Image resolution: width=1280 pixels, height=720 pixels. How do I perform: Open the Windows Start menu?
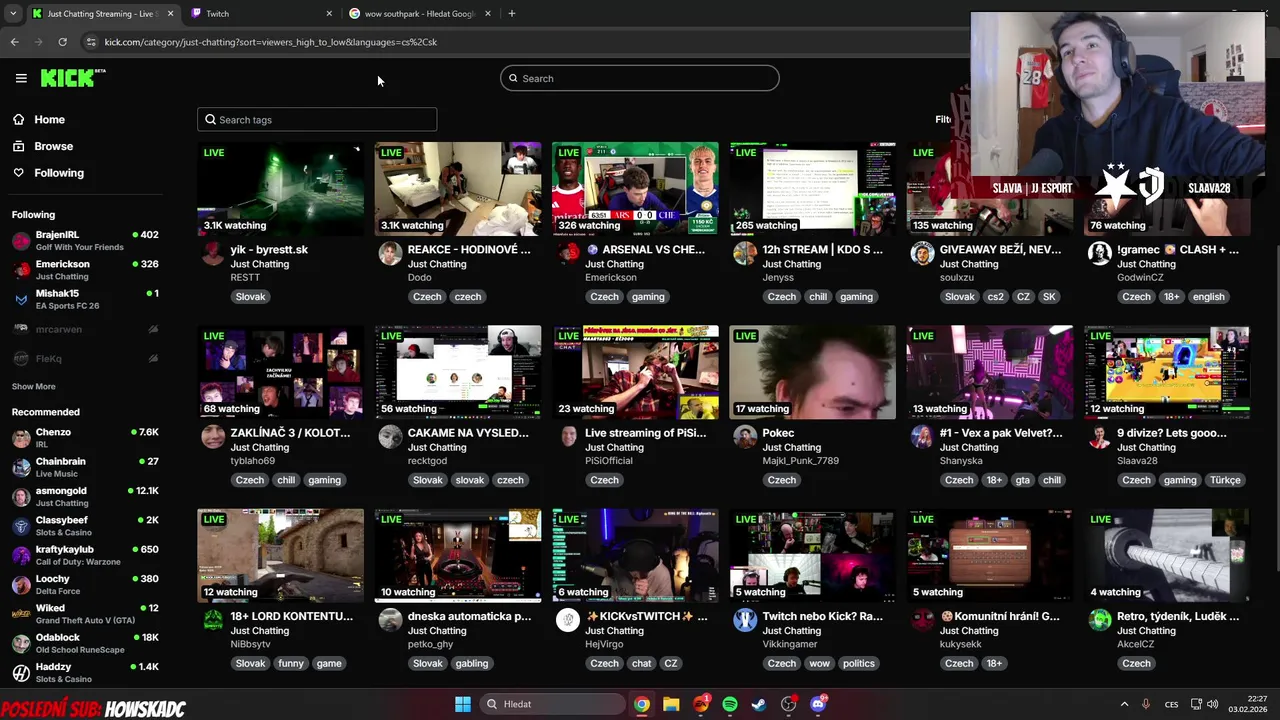pos(463,704)
